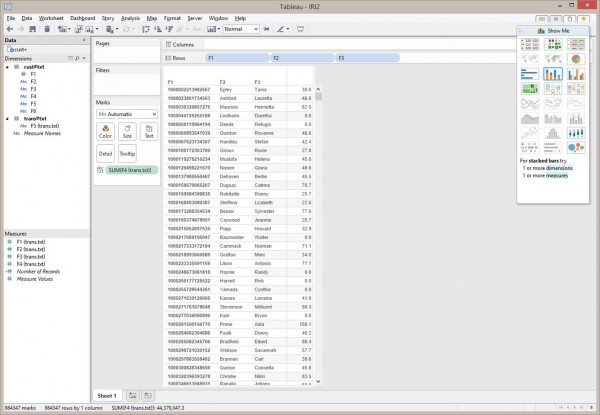Click the Swap rows and columns icon
The image size is (600, 415).
click(x=146, y=29)
